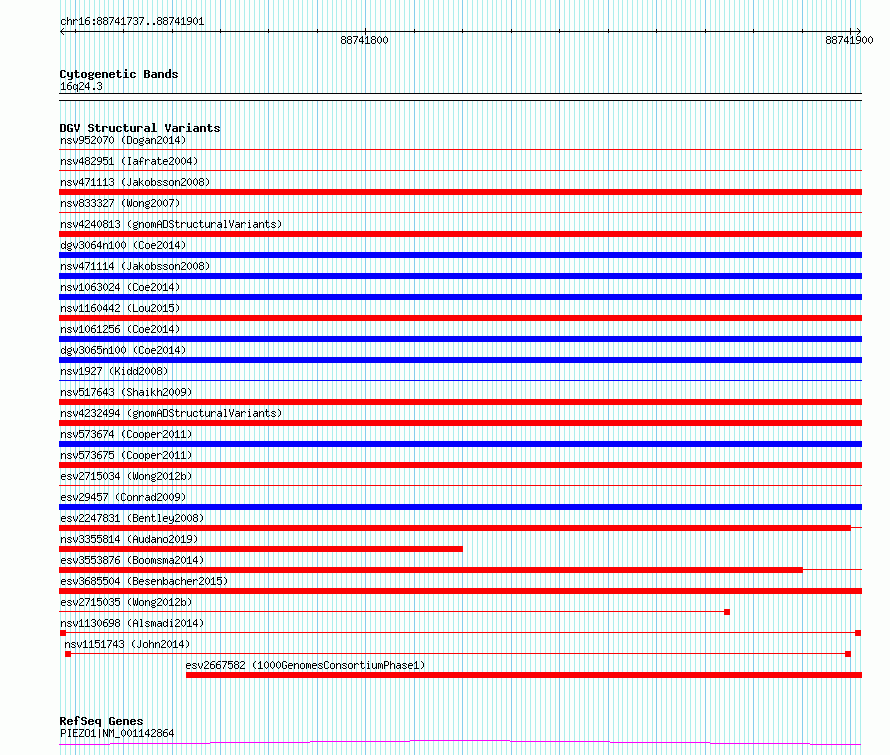Select variant esv2667582 (1000GenomesConsortiumPhase1) label

(305, 665)
